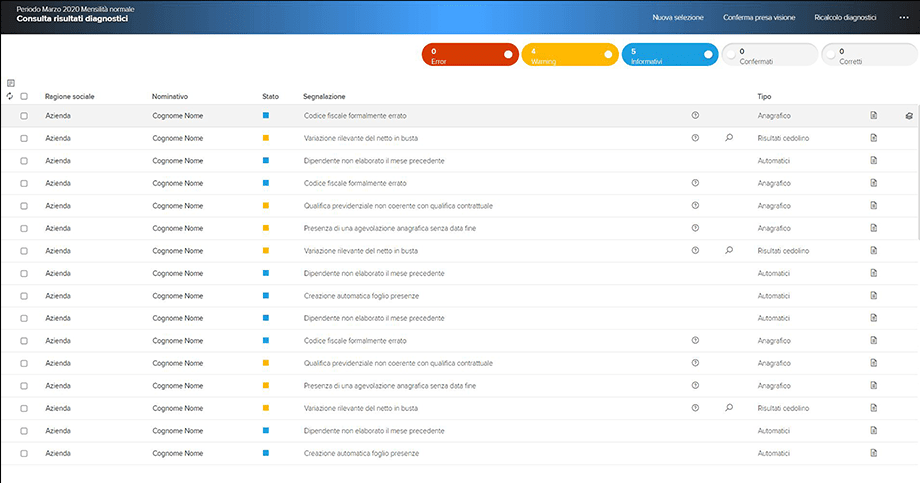The height and width of the screenshot is (483, 920).
Task: Open document icon in first Presenza agevolazione row
Action: pyautogui.click(x=874, y=228)
